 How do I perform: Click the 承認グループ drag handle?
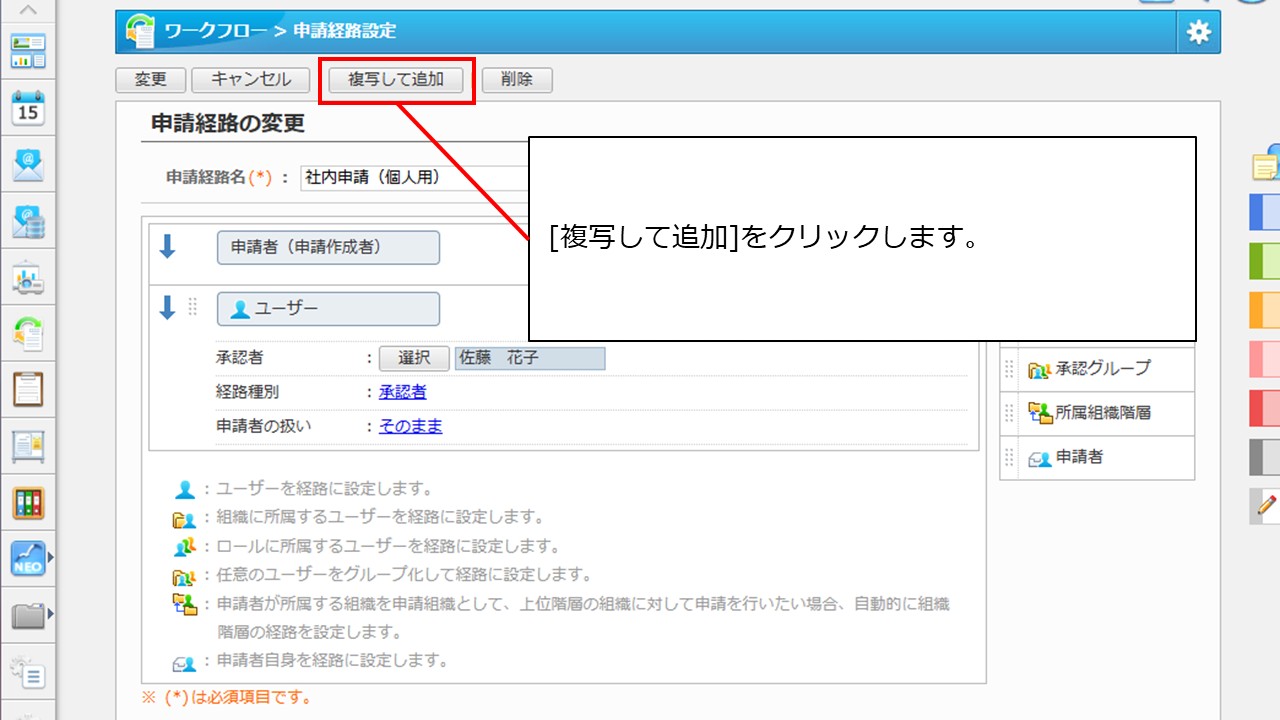click(1009, 368)
